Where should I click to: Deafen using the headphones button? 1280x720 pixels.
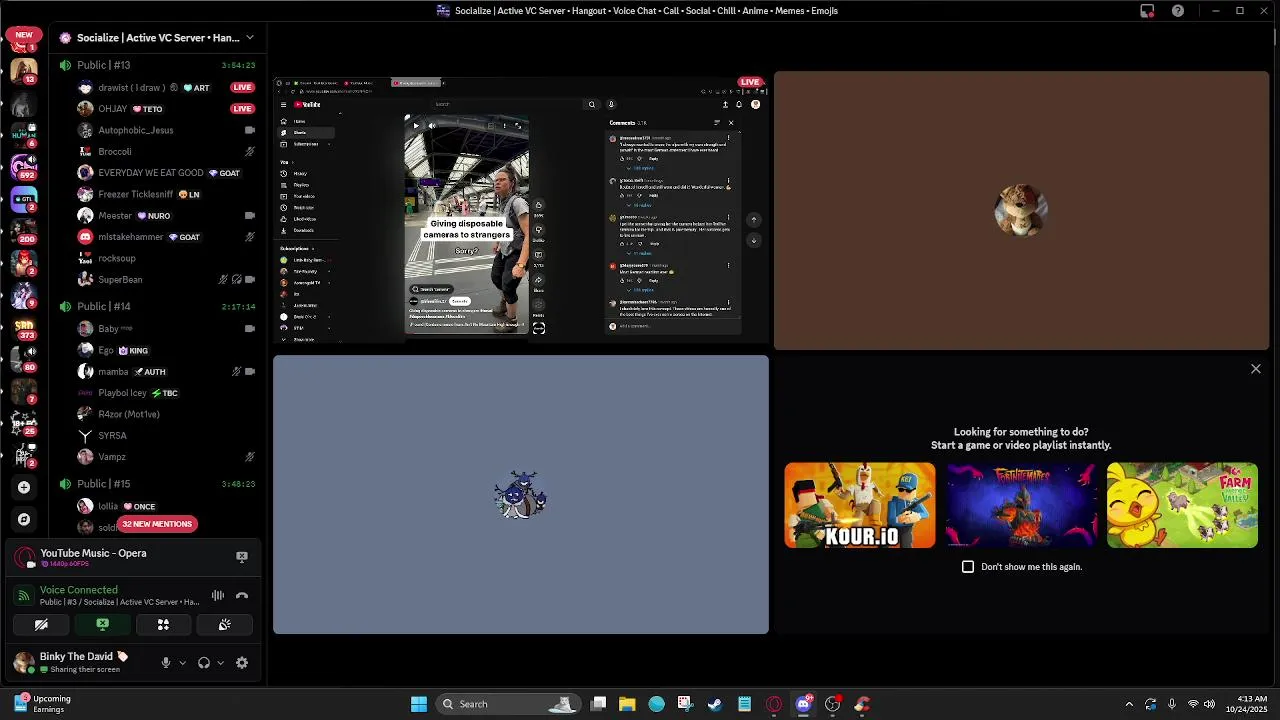pyautogui.click(x=204, y=663)
